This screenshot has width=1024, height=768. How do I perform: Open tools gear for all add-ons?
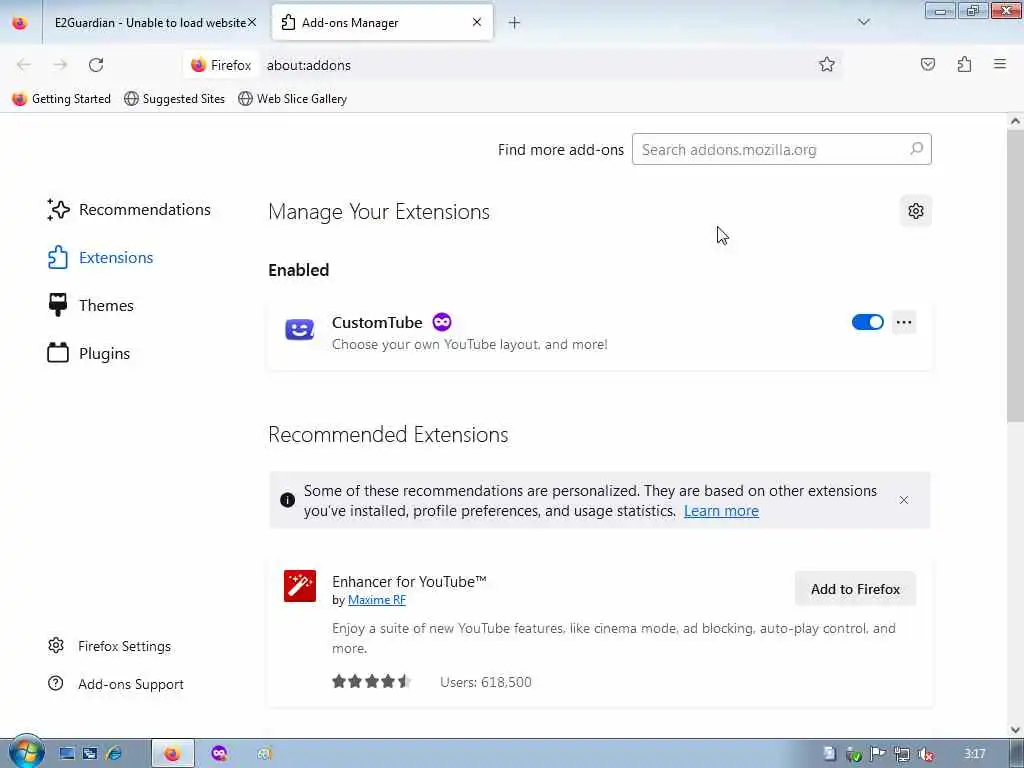click(x=916, y=211)
